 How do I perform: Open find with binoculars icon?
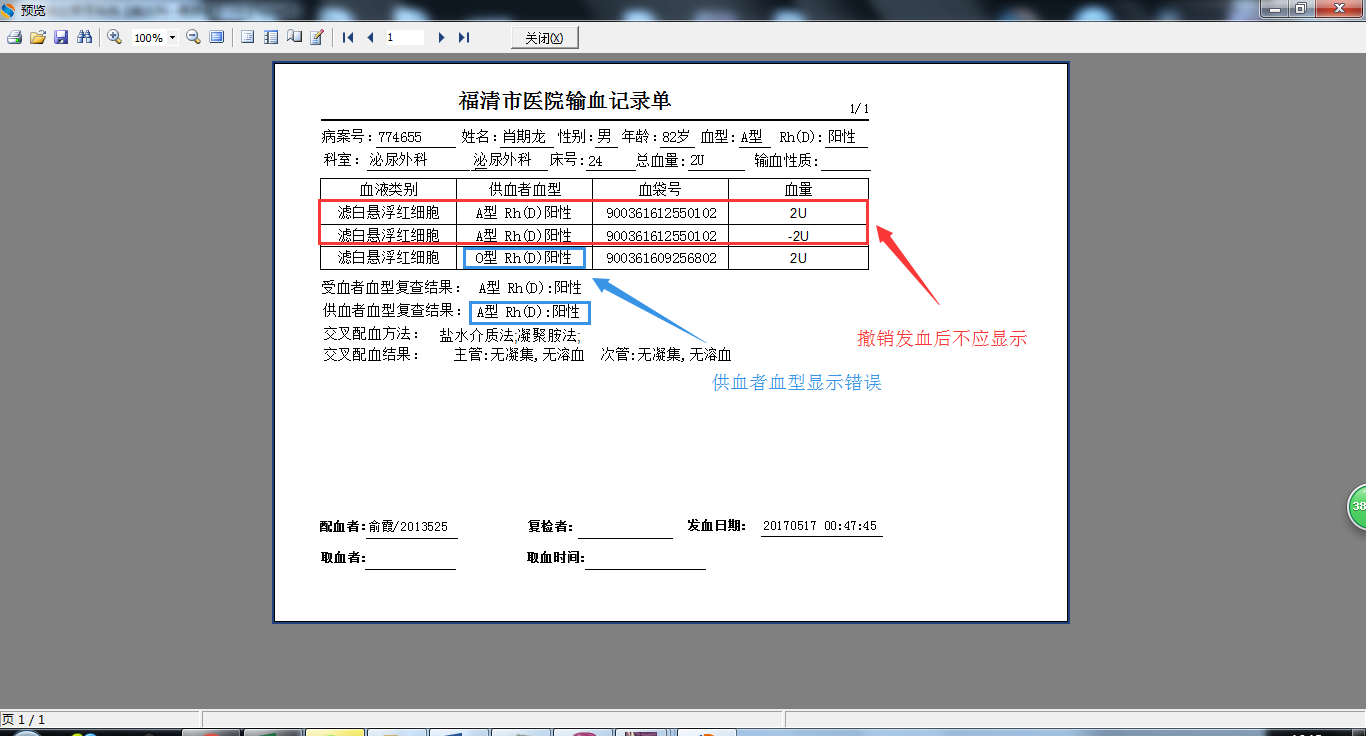click(x=85, y=37)
